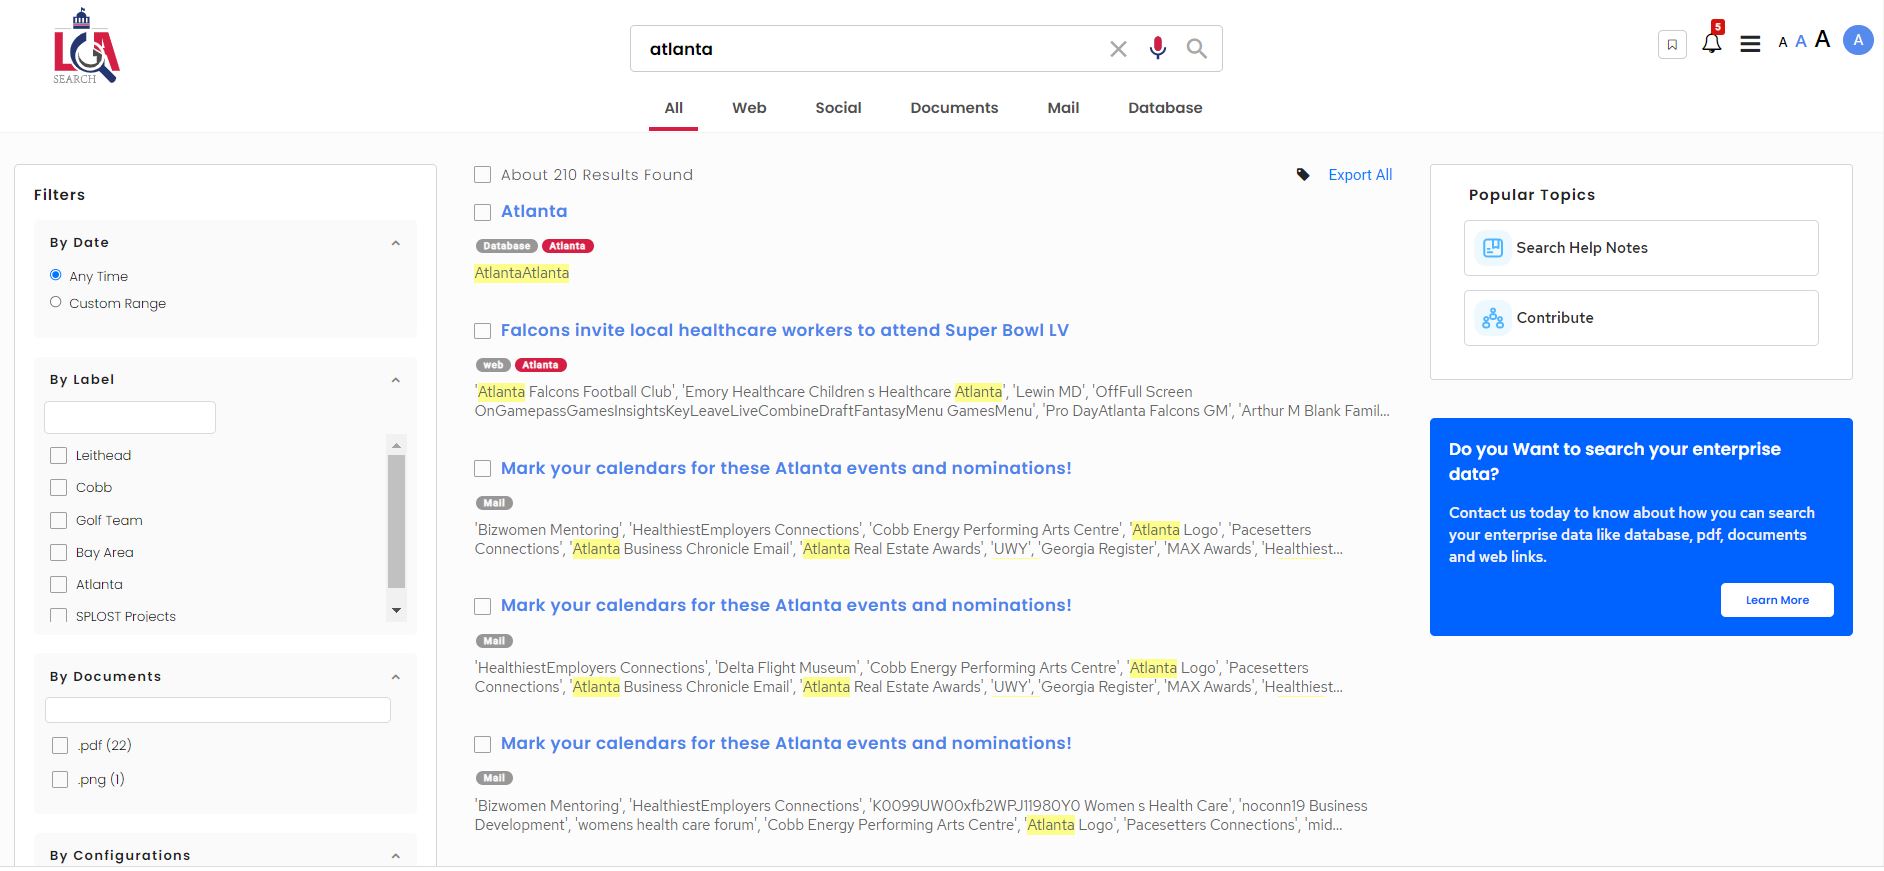Open notifications bell icon
Screen dimensions: 1884x871
click(1712, 43)
